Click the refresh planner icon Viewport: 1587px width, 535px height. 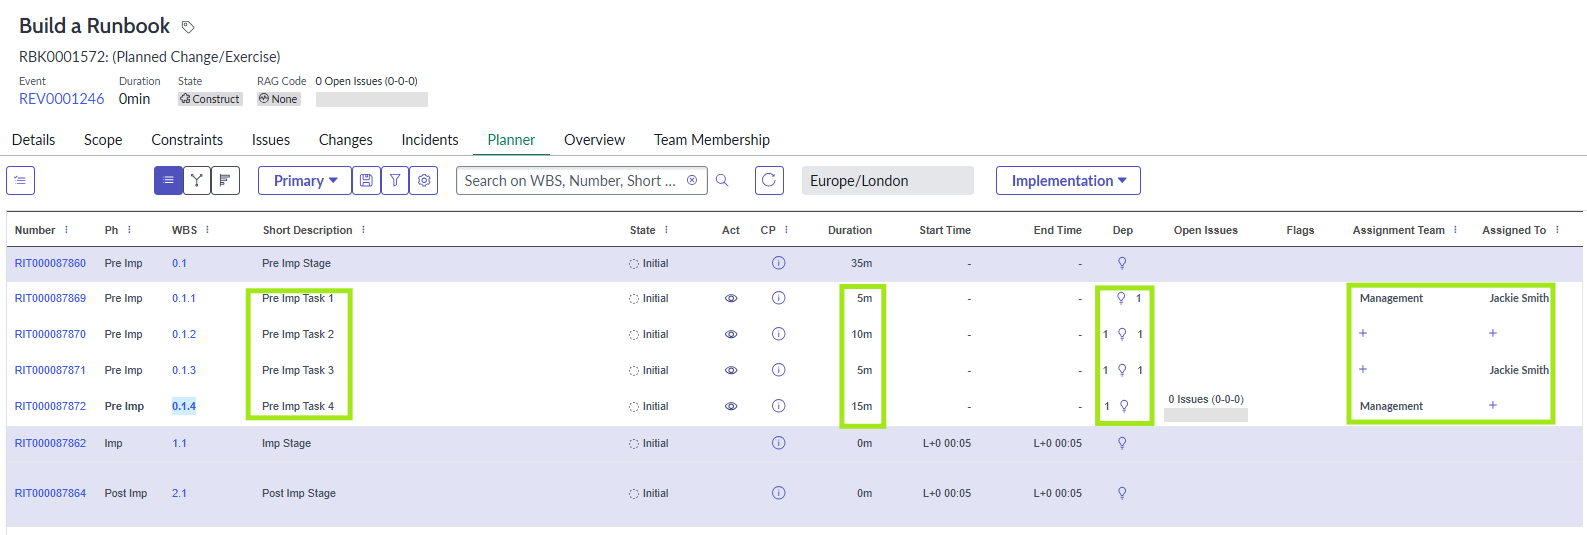point(768,181)
